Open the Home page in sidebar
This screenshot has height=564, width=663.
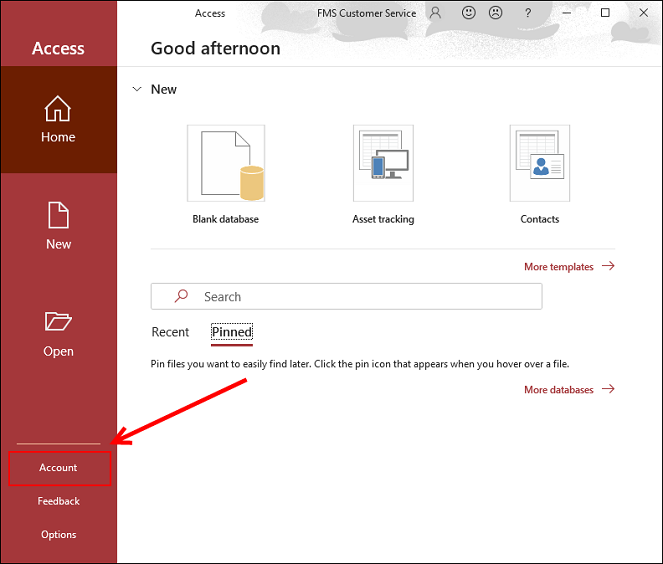58,119
